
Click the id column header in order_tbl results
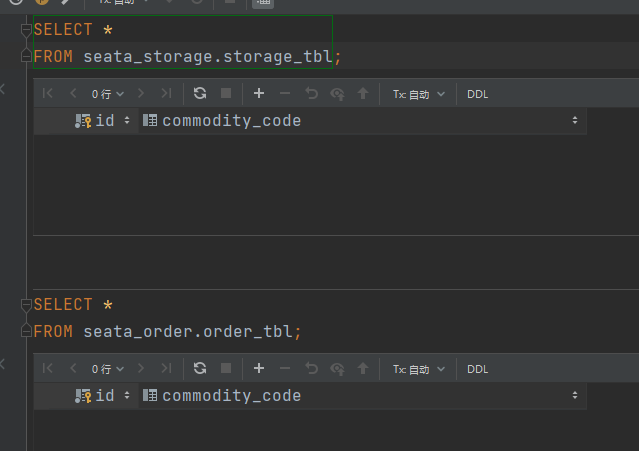[x=104, y=396]
